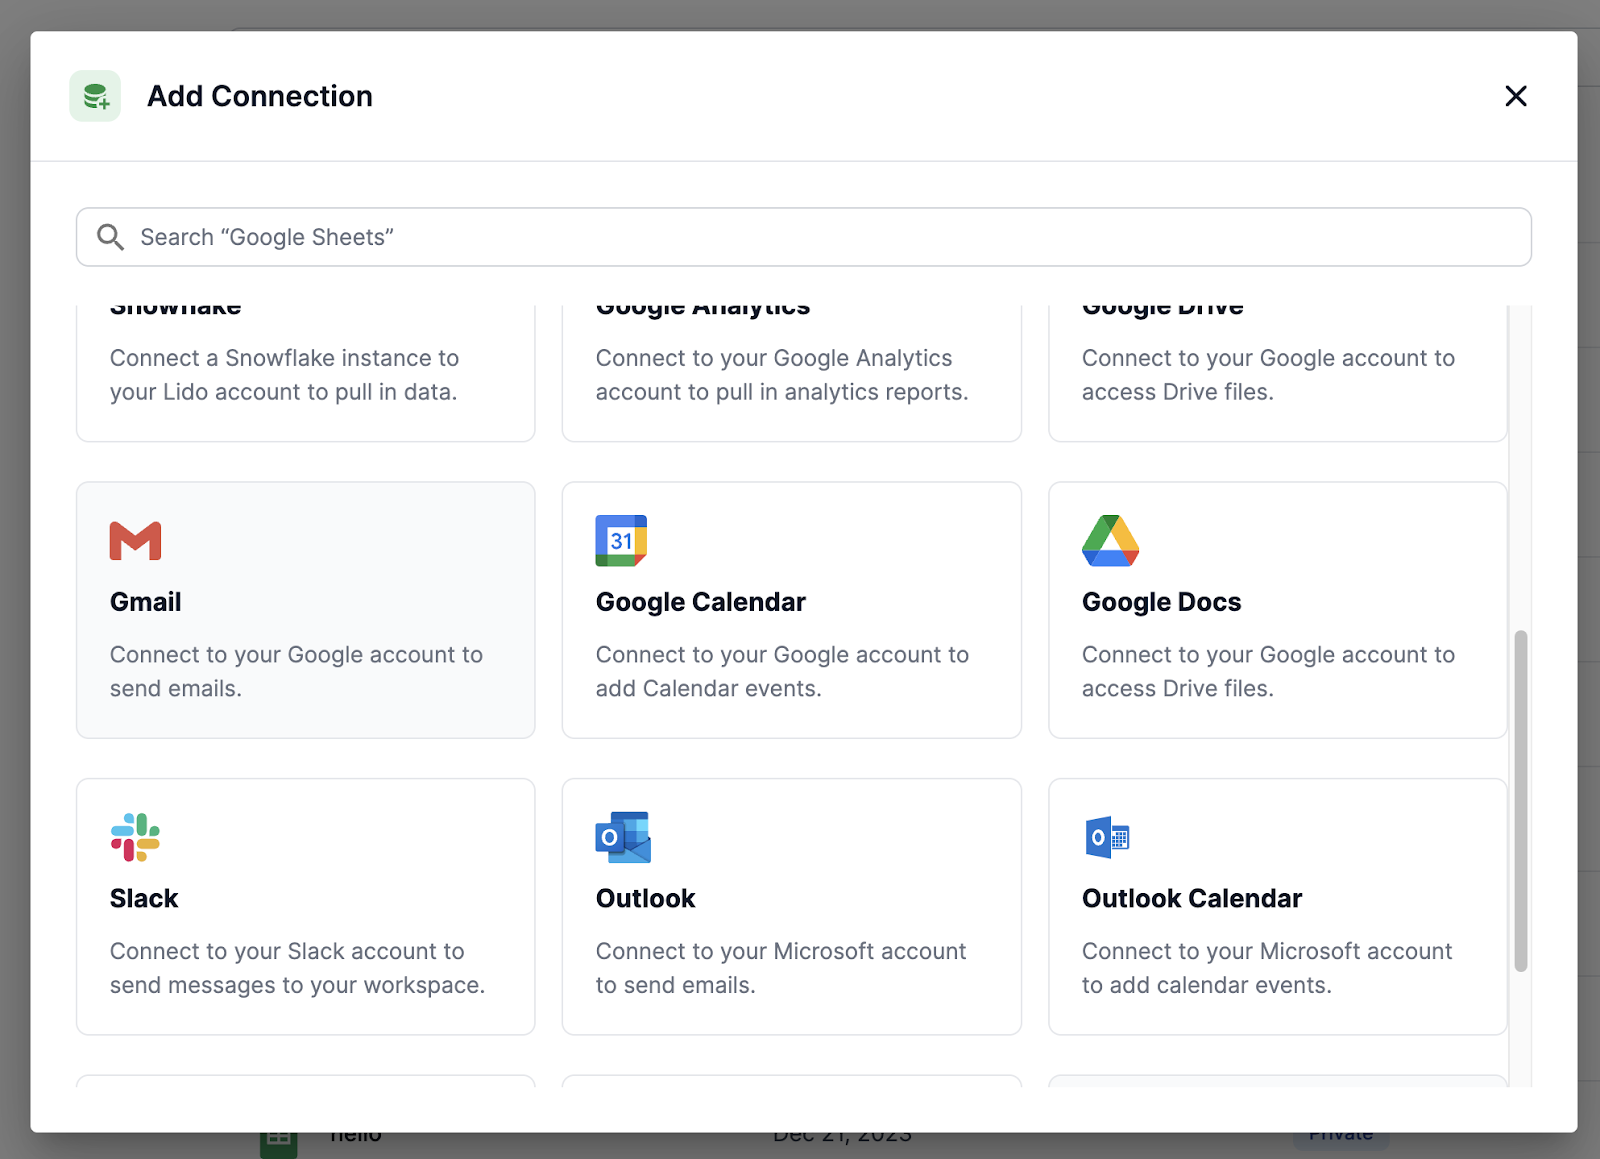Click the Outlook mail icon
Viewport: 1600px width, 1159px height.
(623, 837)
